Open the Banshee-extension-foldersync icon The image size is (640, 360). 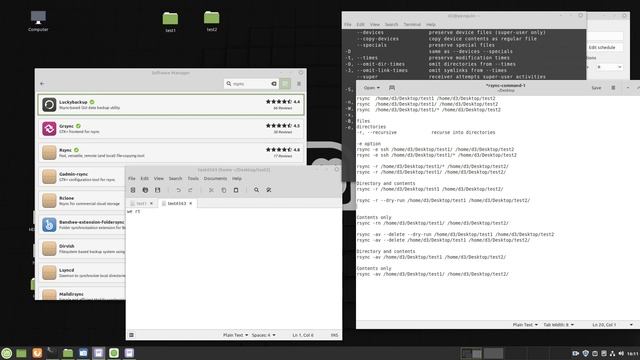click(x=49, y=224)
